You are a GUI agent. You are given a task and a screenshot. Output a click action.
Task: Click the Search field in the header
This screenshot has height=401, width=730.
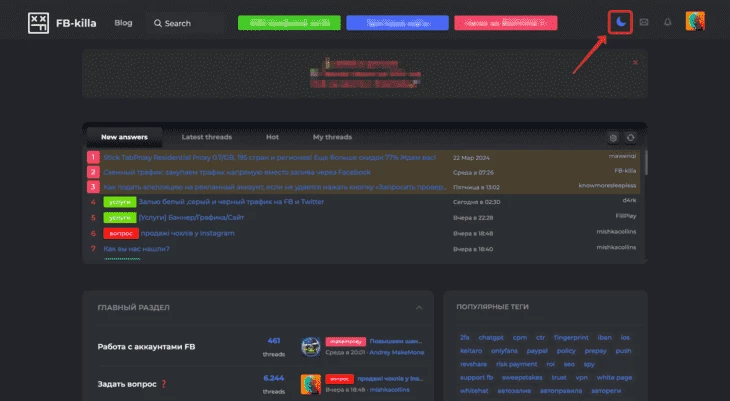pos(186,23)
